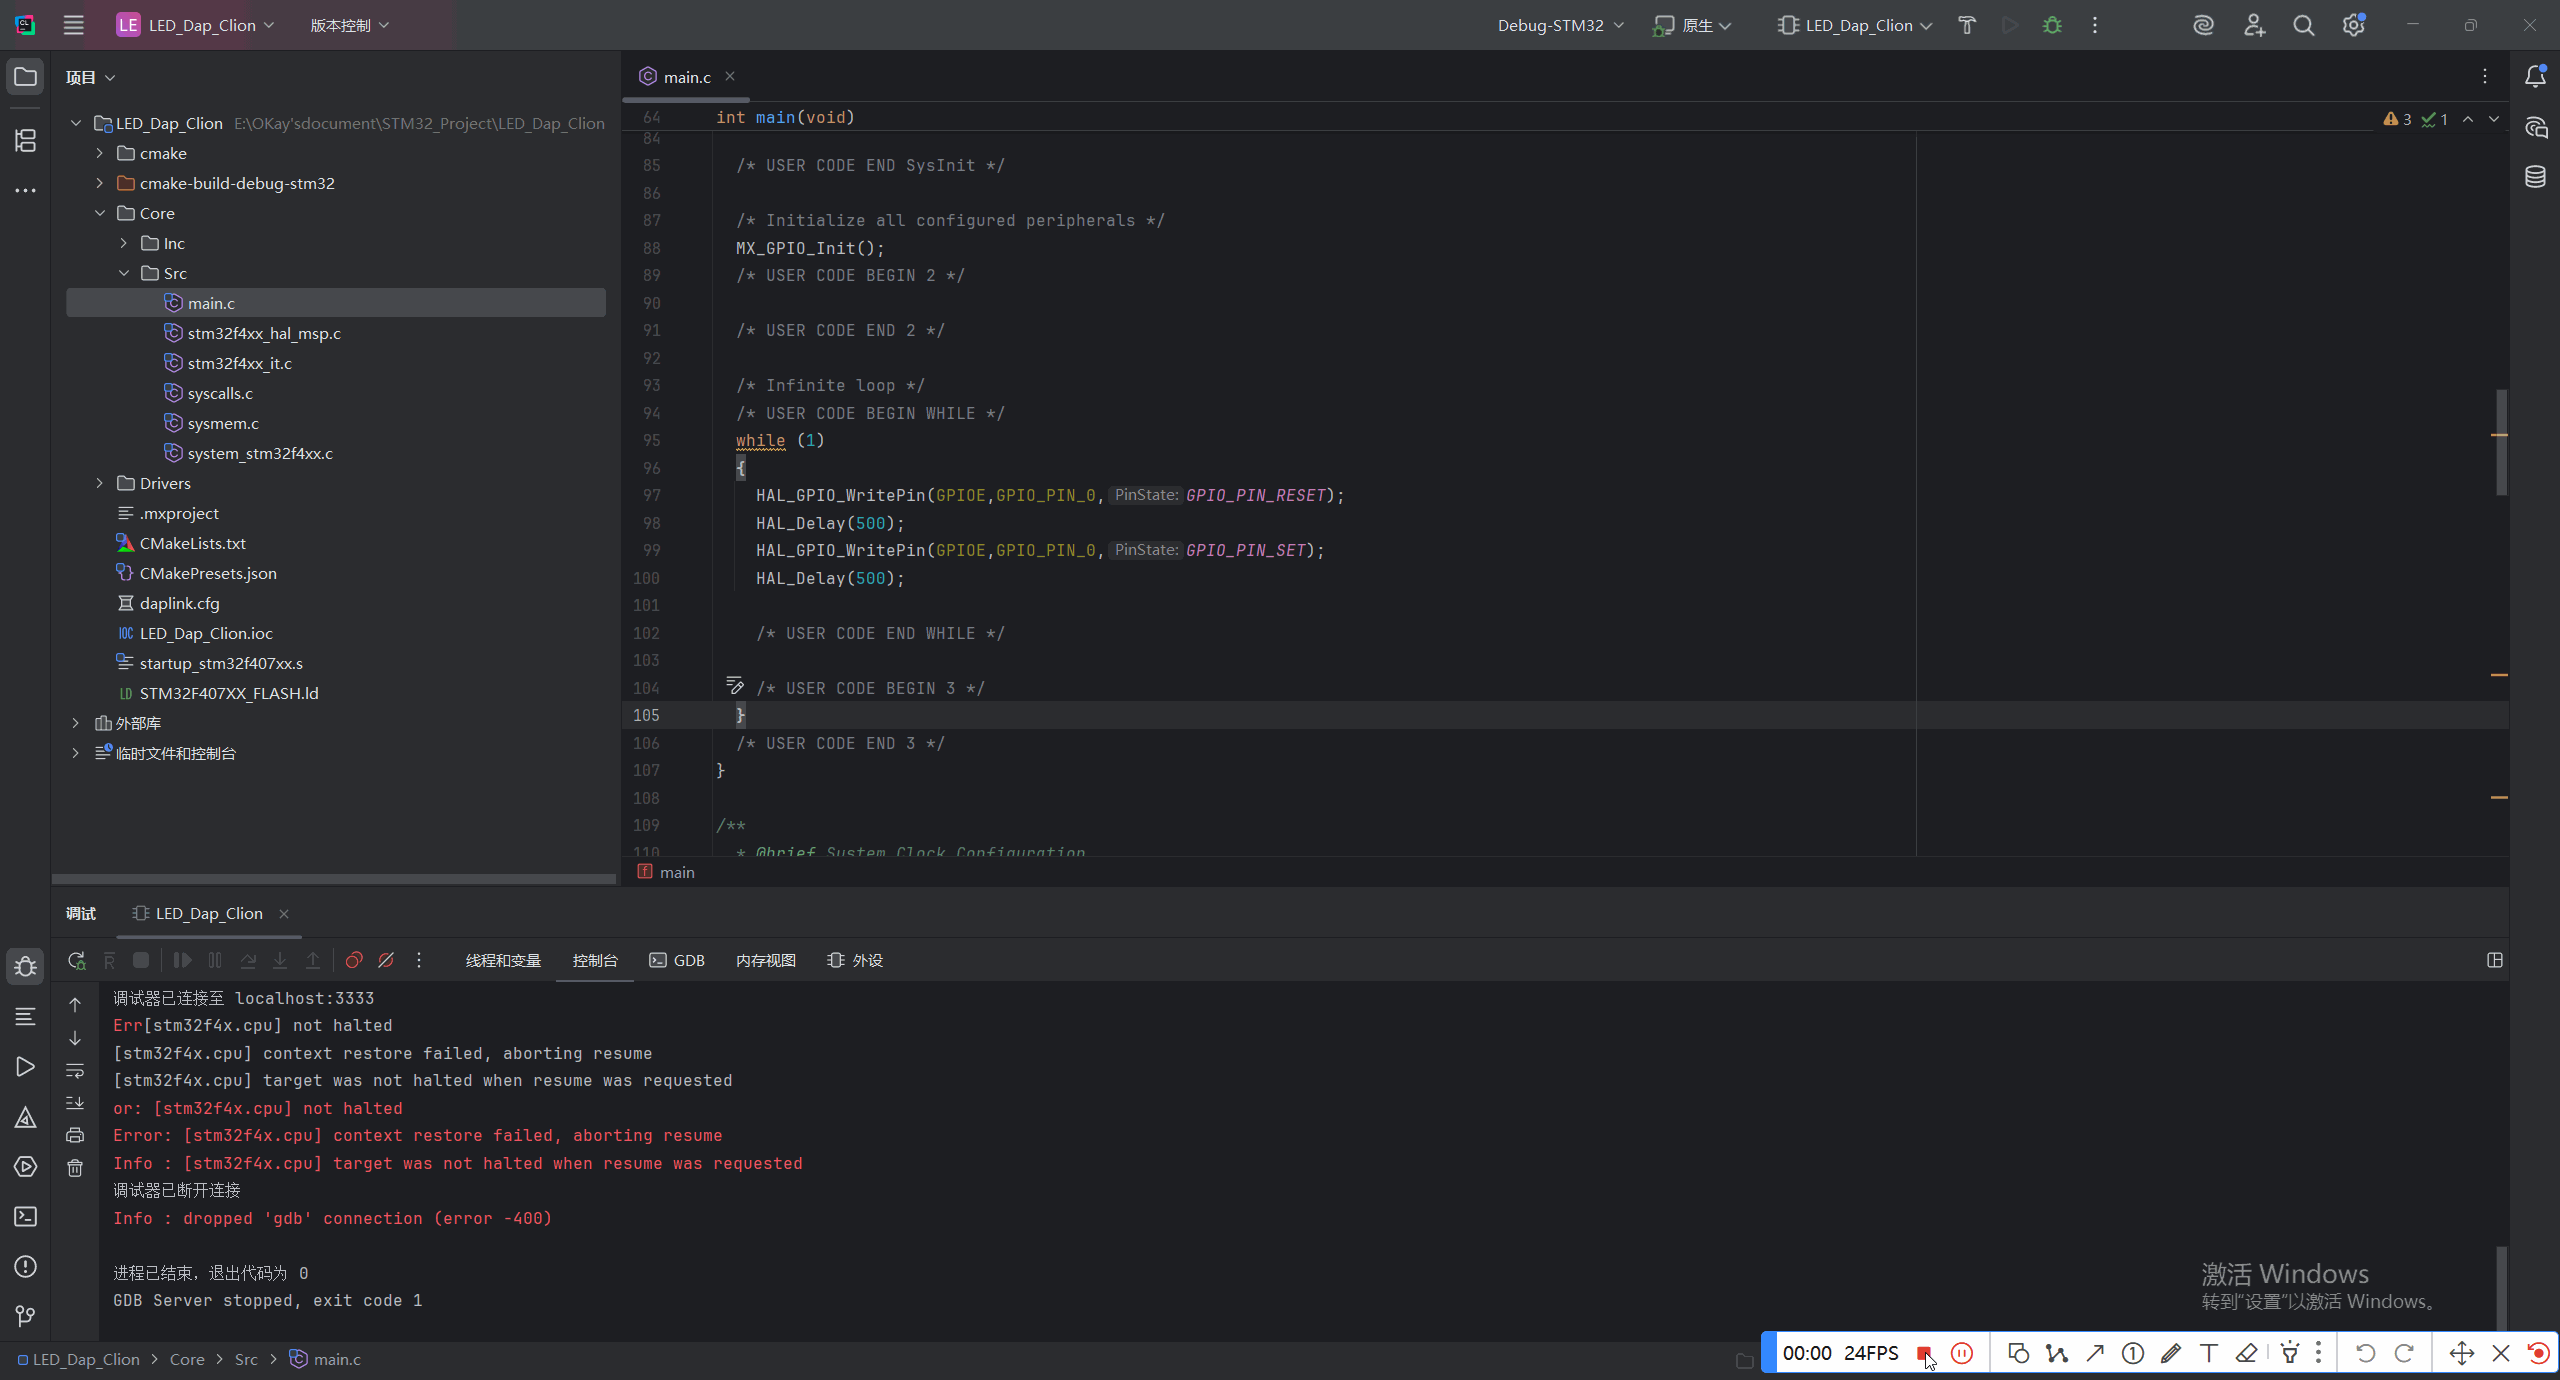The image size is (2560, 1380).
Task: Open Structure tool window icon
Action: coord(26,141)
